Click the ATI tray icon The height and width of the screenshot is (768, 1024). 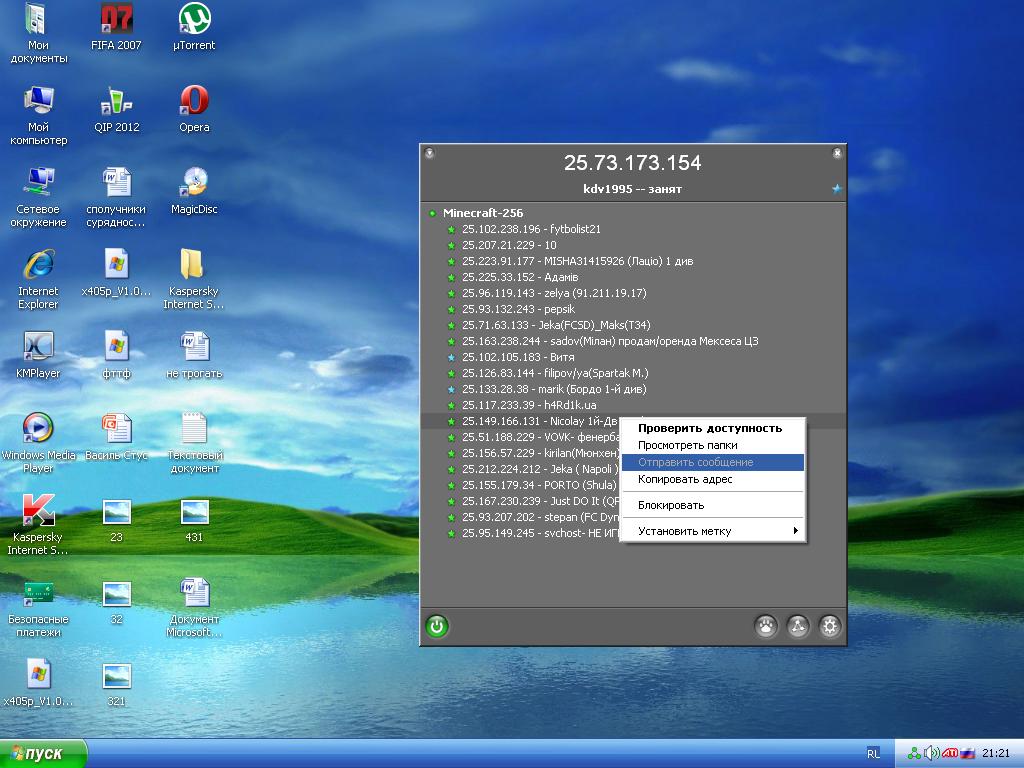[950, 753]
